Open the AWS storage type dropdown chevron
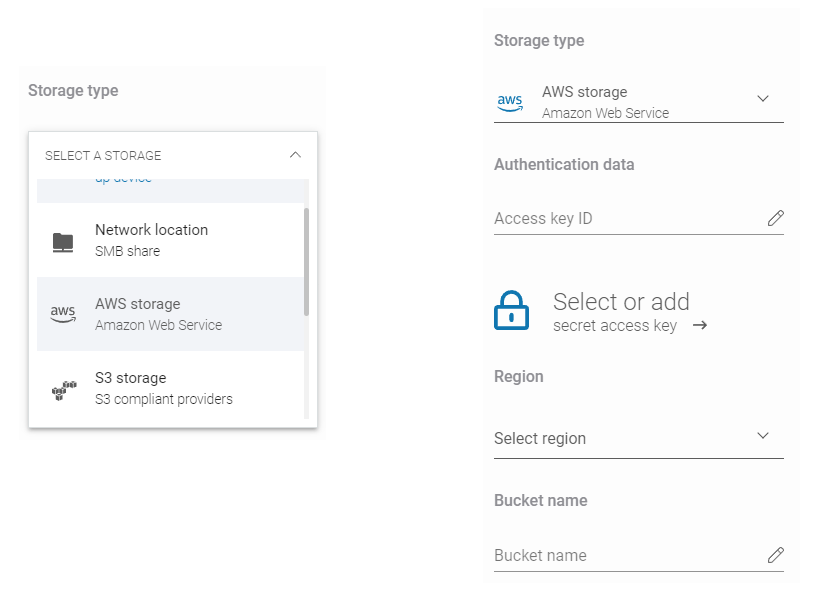 coord(763,99)
